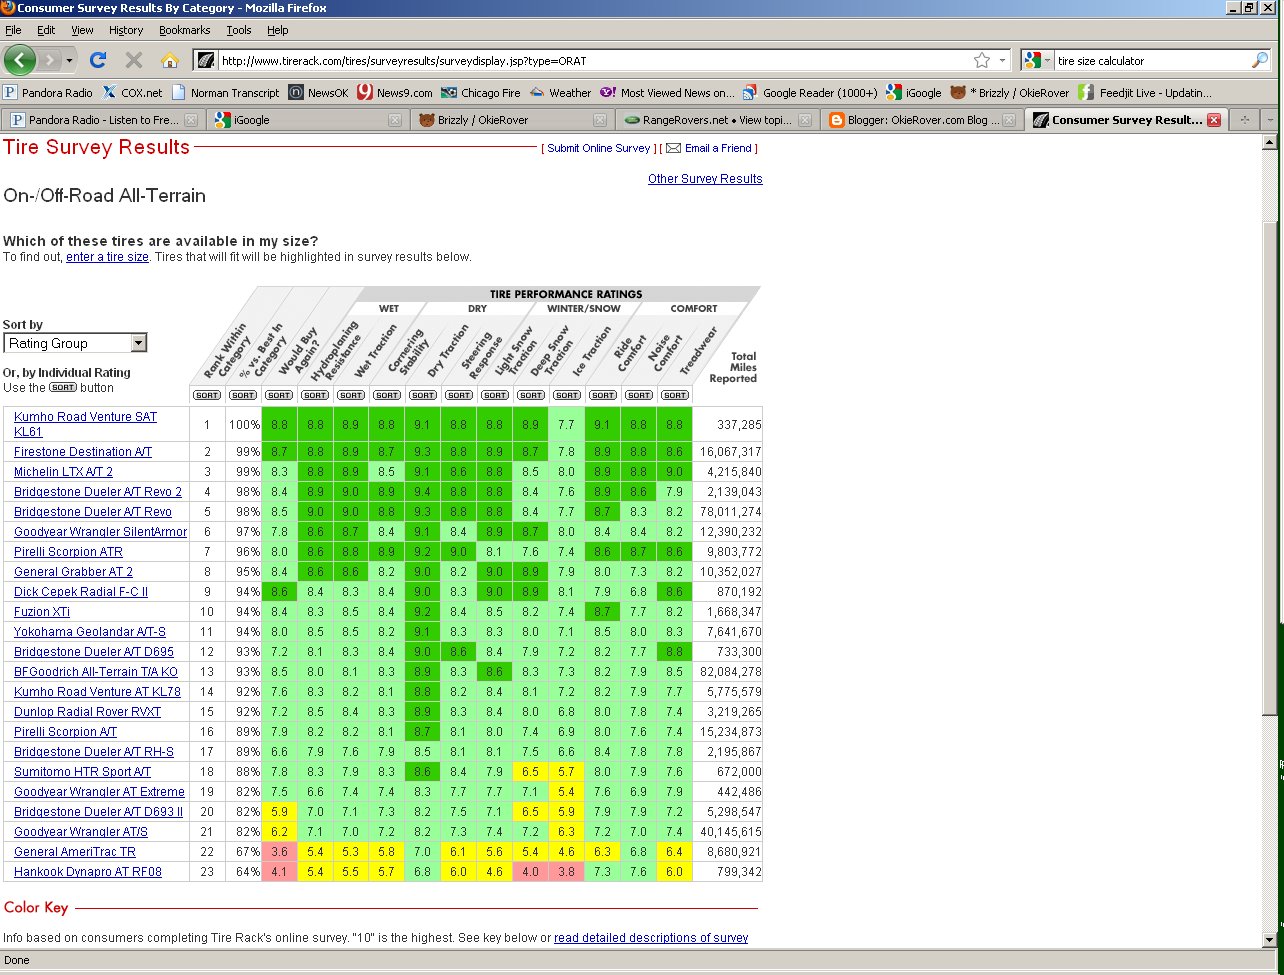Go back with the green Back arrow

(x=20, y=60)
